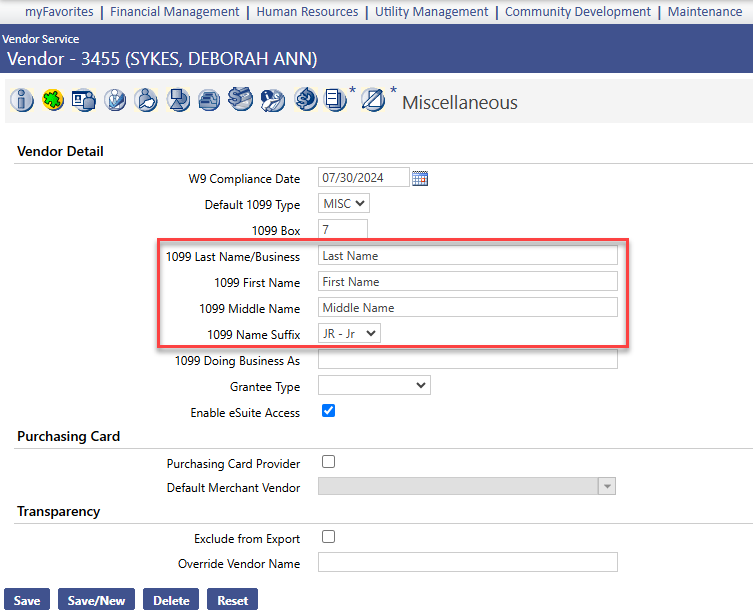This screenshot has height=614, width=753.
Task: Click the person with checkmark icon
Action: (x=115, y=100)
